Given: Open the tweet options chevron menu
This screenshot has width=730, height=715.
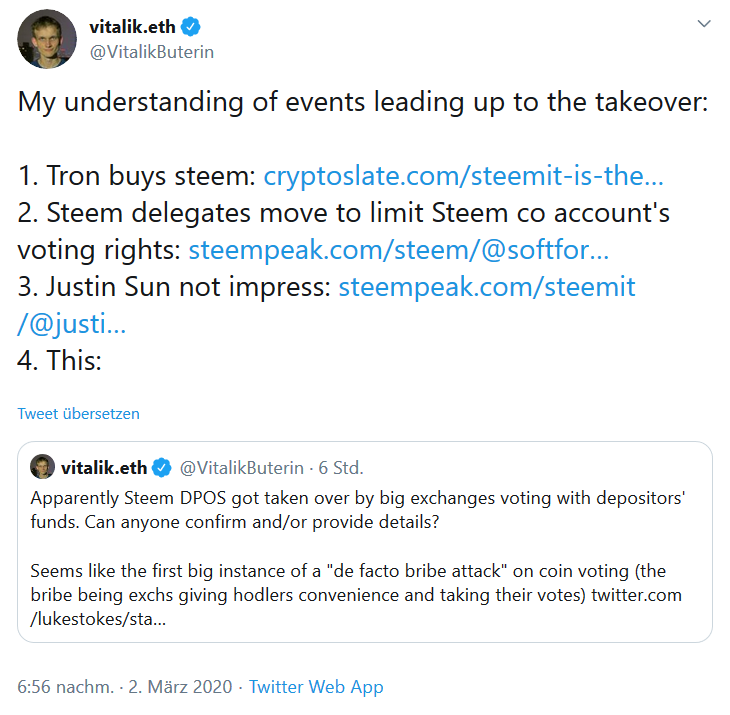Looking at the screenshot, I should click(x=704, y=22).
